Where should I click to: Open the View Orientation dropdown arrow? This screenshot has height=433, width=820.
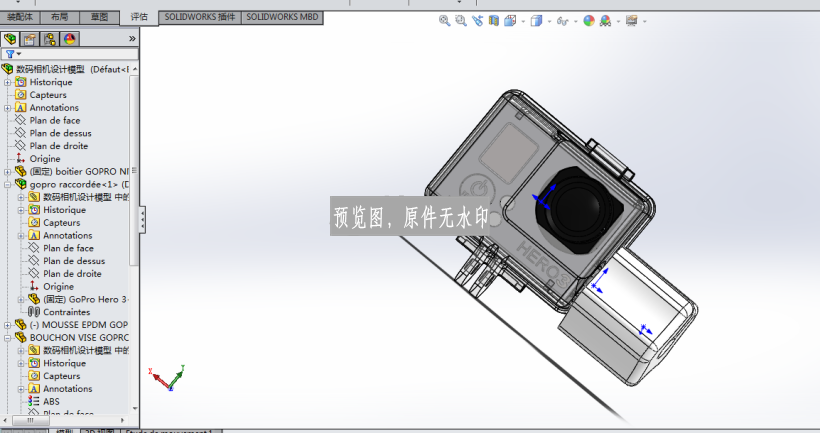click(x=523, y=21)
